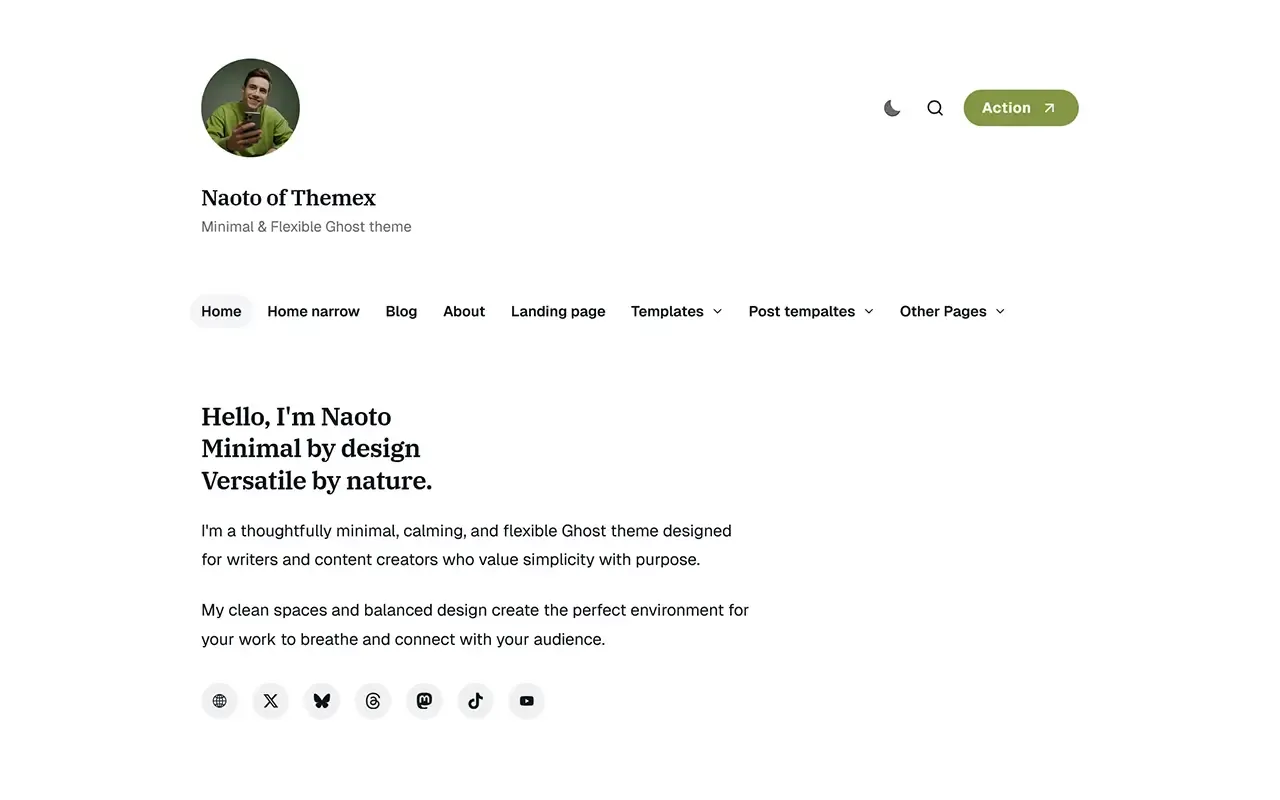Open the Landing page link
This screenshot has height=800, width=1280.
tap(557, 311)
